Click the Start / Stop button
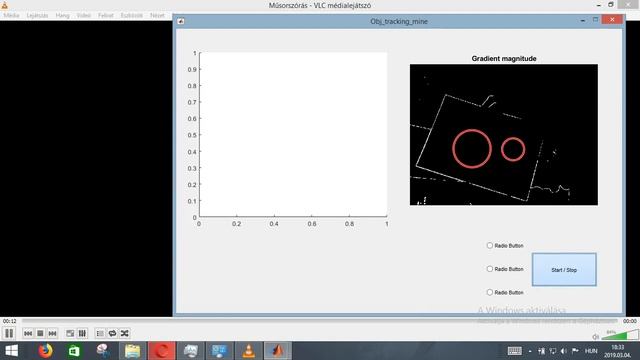This screenshot has height=360, width=640. (564, 269)
